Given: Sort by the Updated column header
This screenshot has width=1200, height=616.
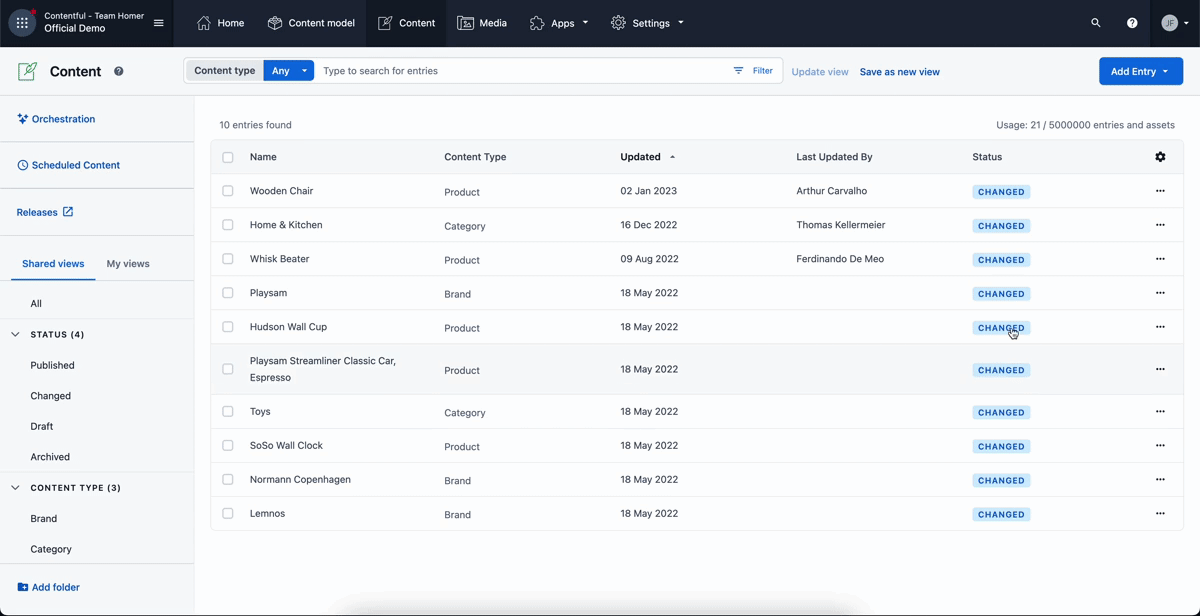Looking at the screenshot, I should [647, 157].
